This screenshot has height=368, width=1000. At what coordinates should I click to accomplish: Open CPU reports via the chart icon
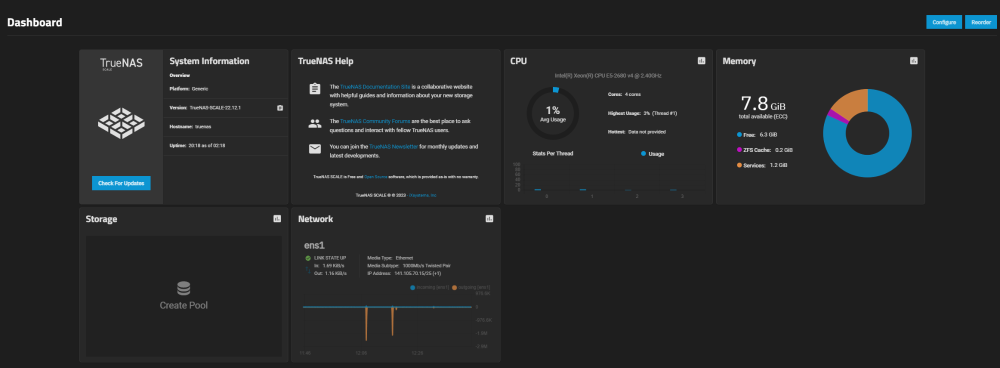702,61
